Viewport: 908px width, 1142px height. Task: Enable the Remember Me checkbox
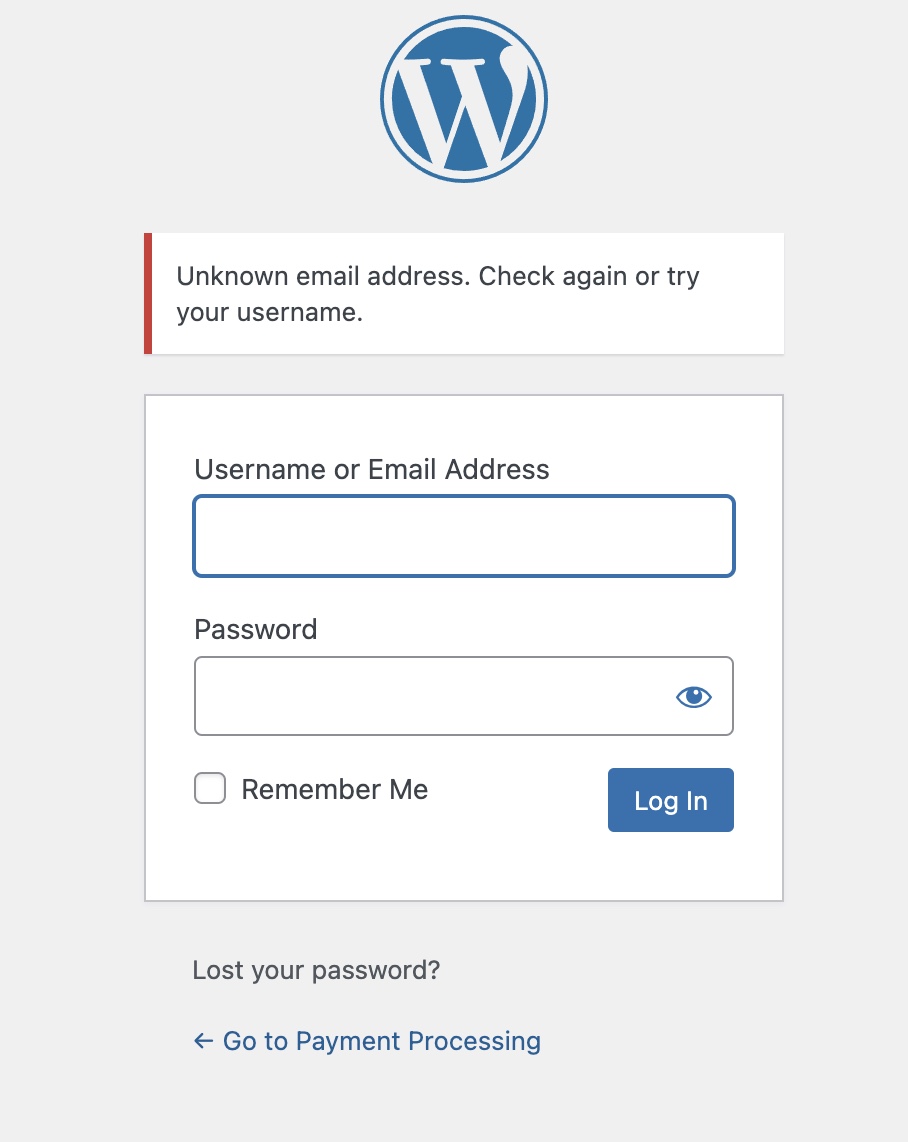point(210,789)
